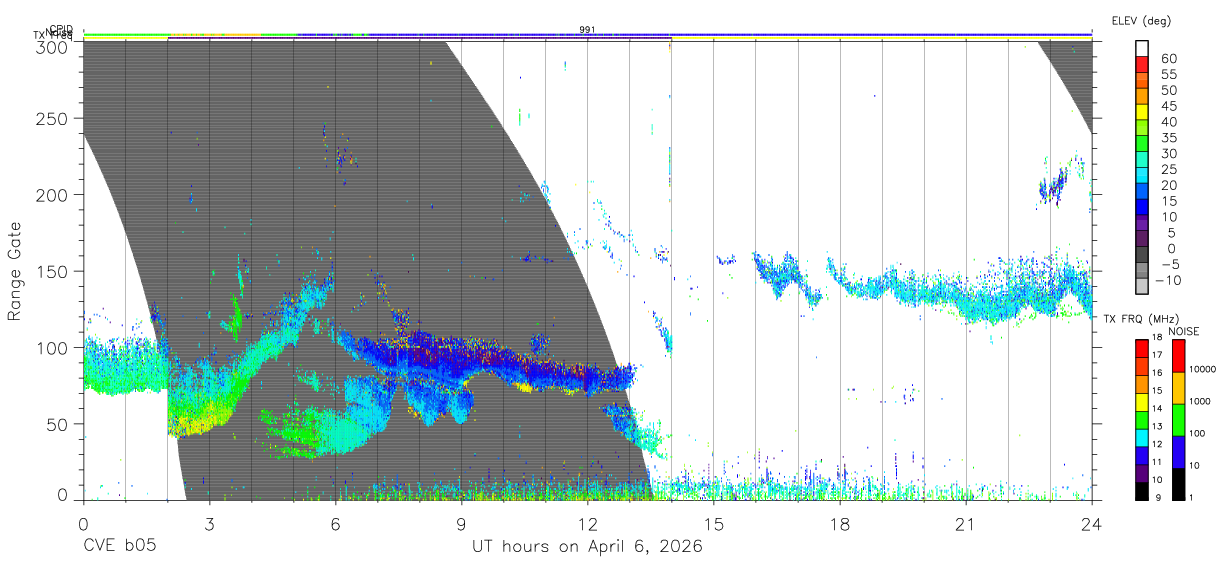Click y-axis tick label '100'

pos(52,347)
